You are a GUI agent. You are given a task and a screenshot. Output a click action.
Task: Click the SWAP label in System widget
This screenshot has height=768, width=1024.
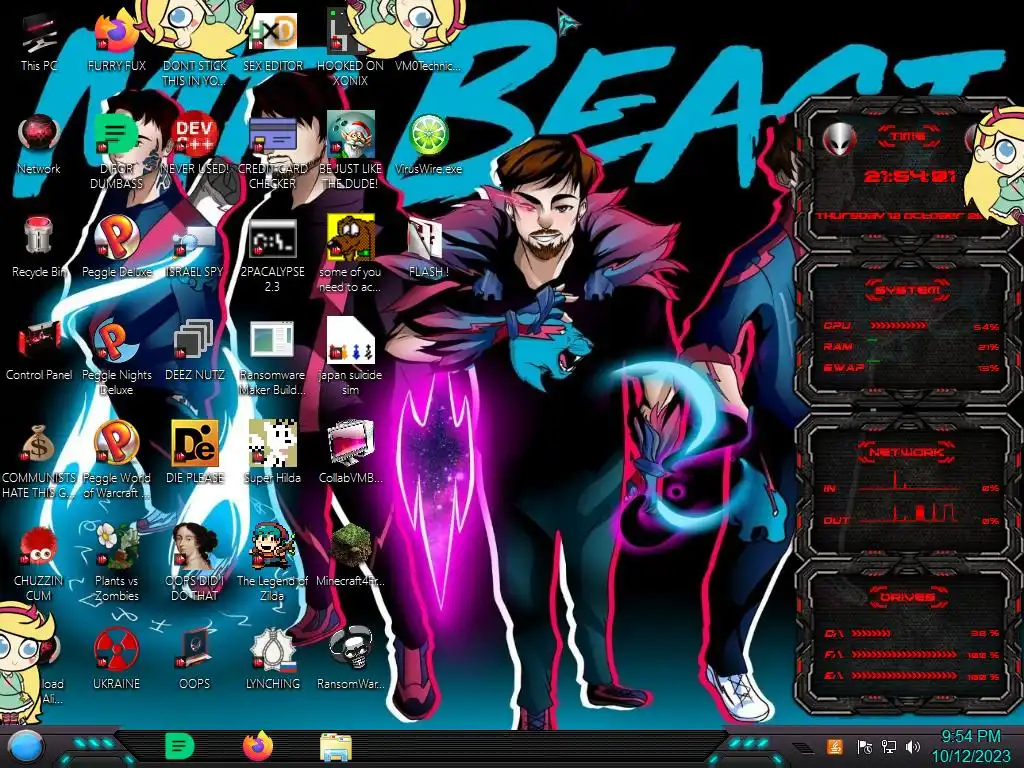click(844, 367)
